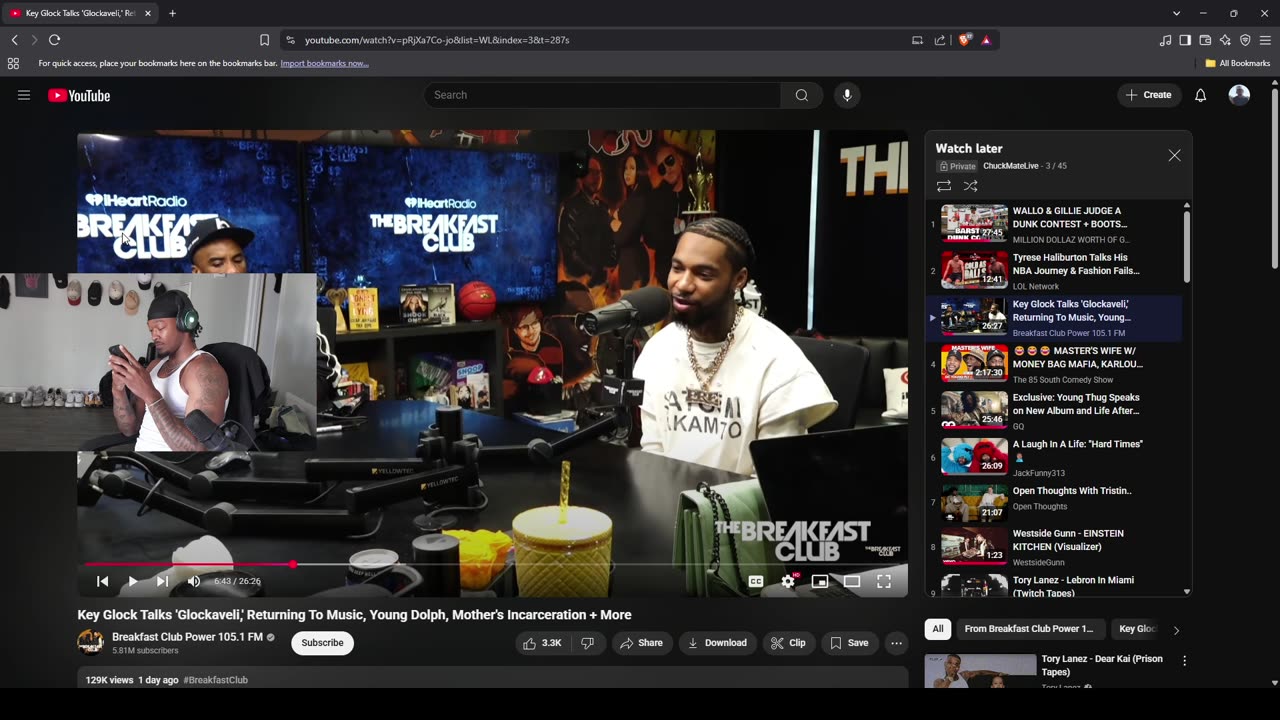Screen dimensions: 1280x720
Task: Toggle closed captions on the player
Action: click(756, 581)
